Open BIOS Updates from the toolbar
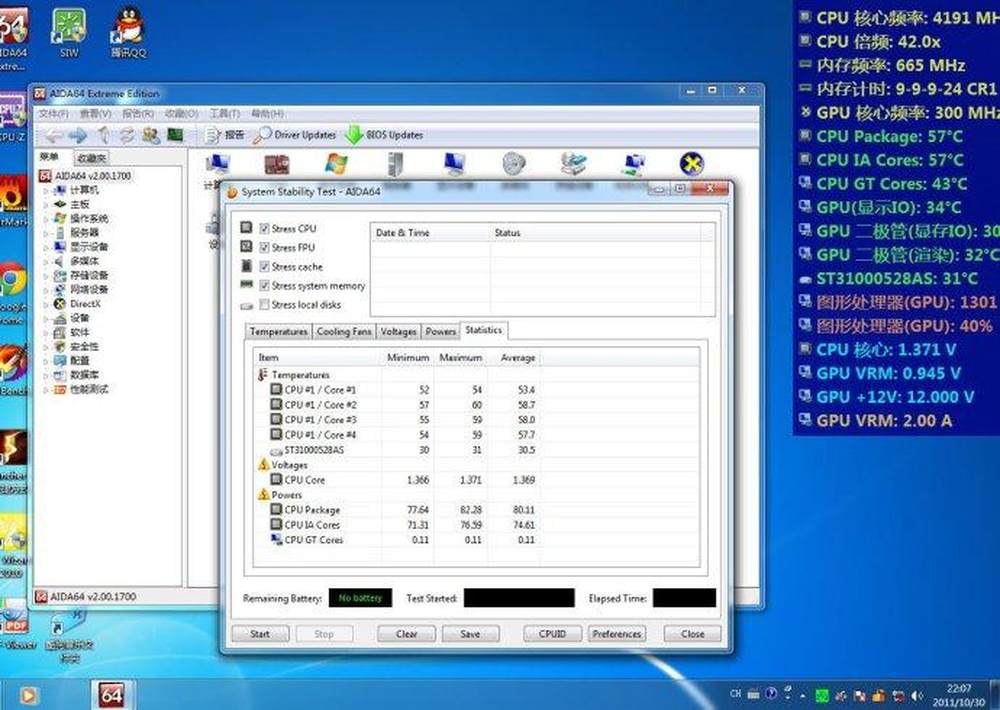Viewport: 1000px width, 710px height. pyautogui.click(x=384, y=135)
